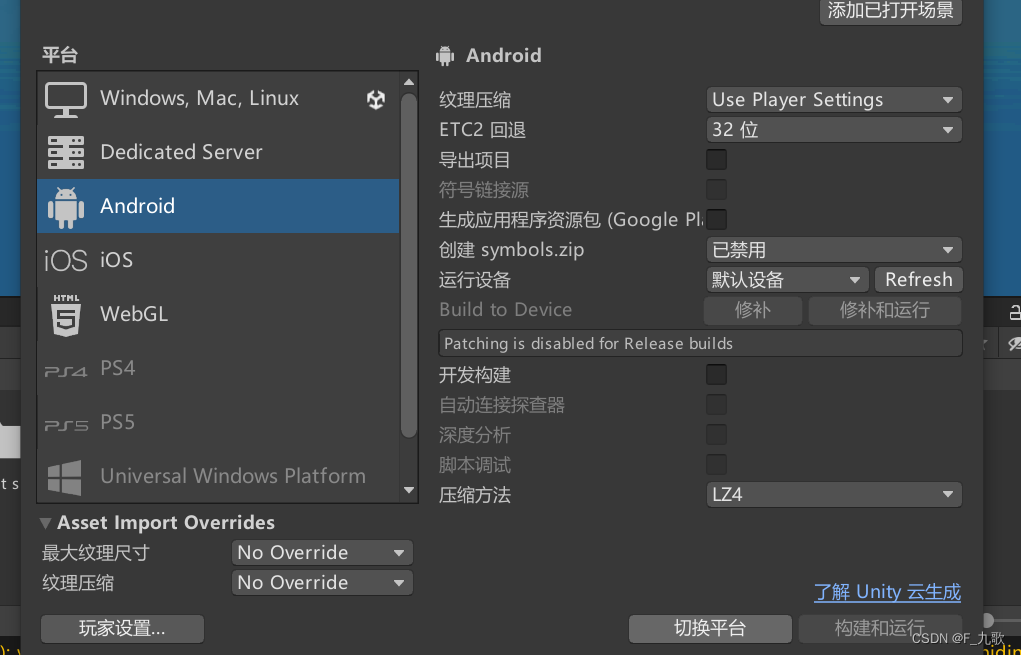Select the PS4 platform label
The width and height of the screenshot is (1021, 655).
coord(118,368)
